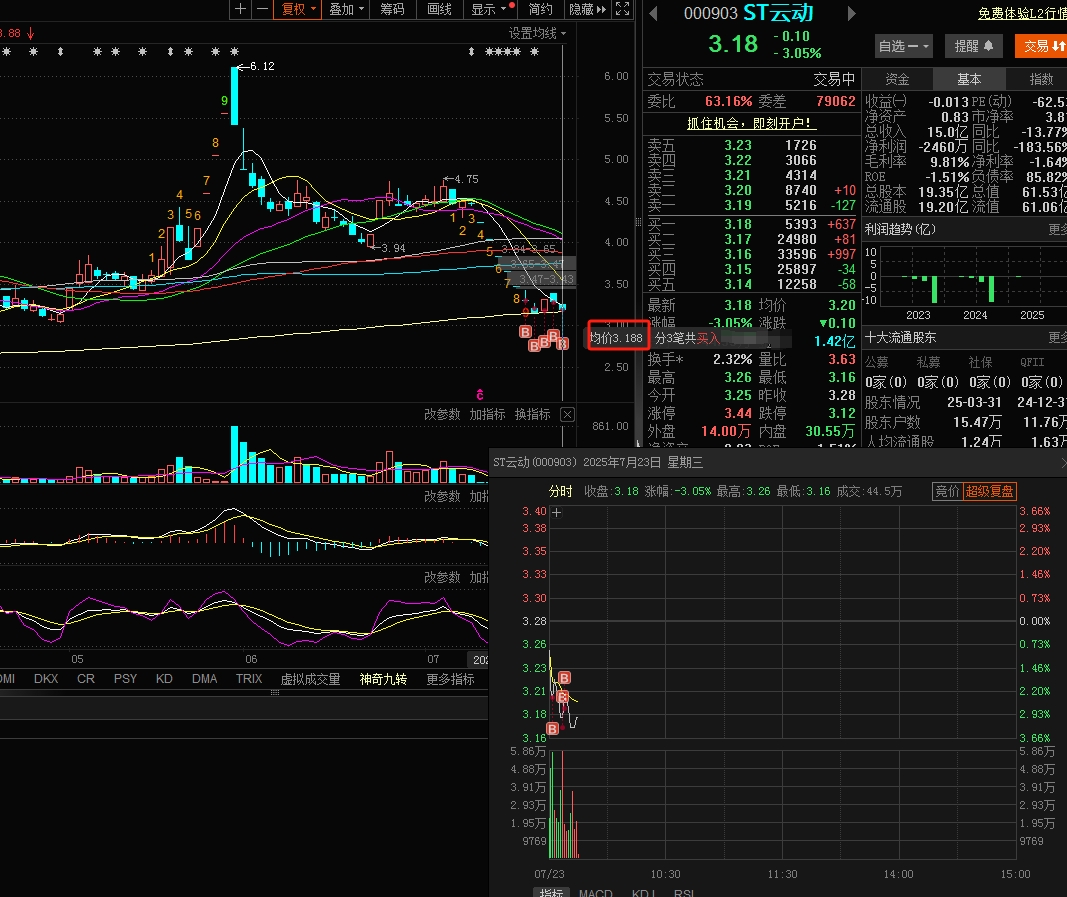Click 改参数 on the MACD panel

pyautogui.click(x=442, y=496)
